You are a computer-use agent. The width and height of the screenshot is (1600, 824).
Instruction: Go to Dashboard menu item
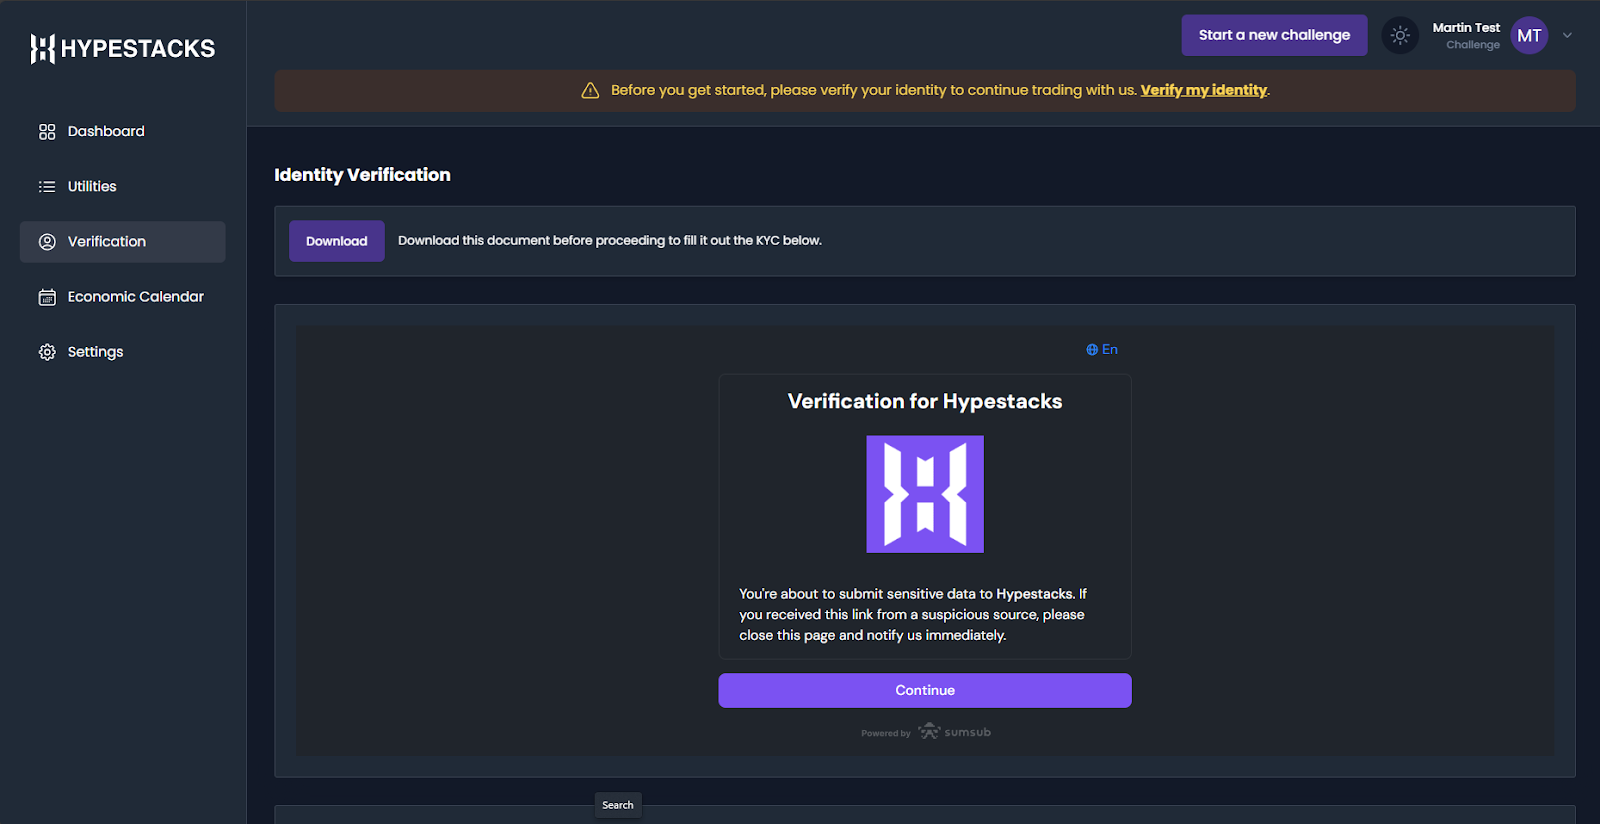point(122,132)
